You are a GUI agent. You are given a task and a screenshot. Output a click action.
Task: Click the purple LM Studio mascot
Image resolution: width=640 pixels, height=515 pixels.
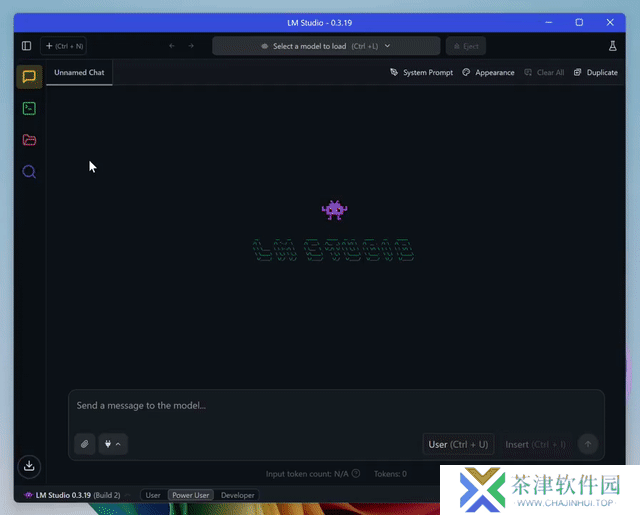pyautogui.click(x=334, y=210)
